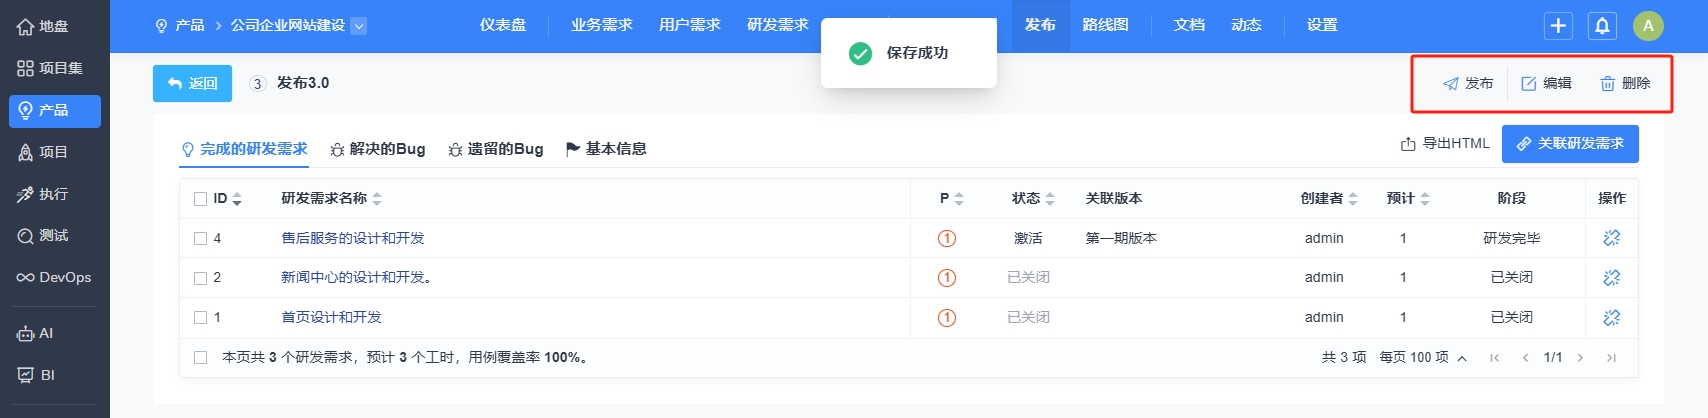Viewport: 1708px width, 418px height.
Task: Expand the 公司企业网站建设 product dropdown
Action: [359, 26]
